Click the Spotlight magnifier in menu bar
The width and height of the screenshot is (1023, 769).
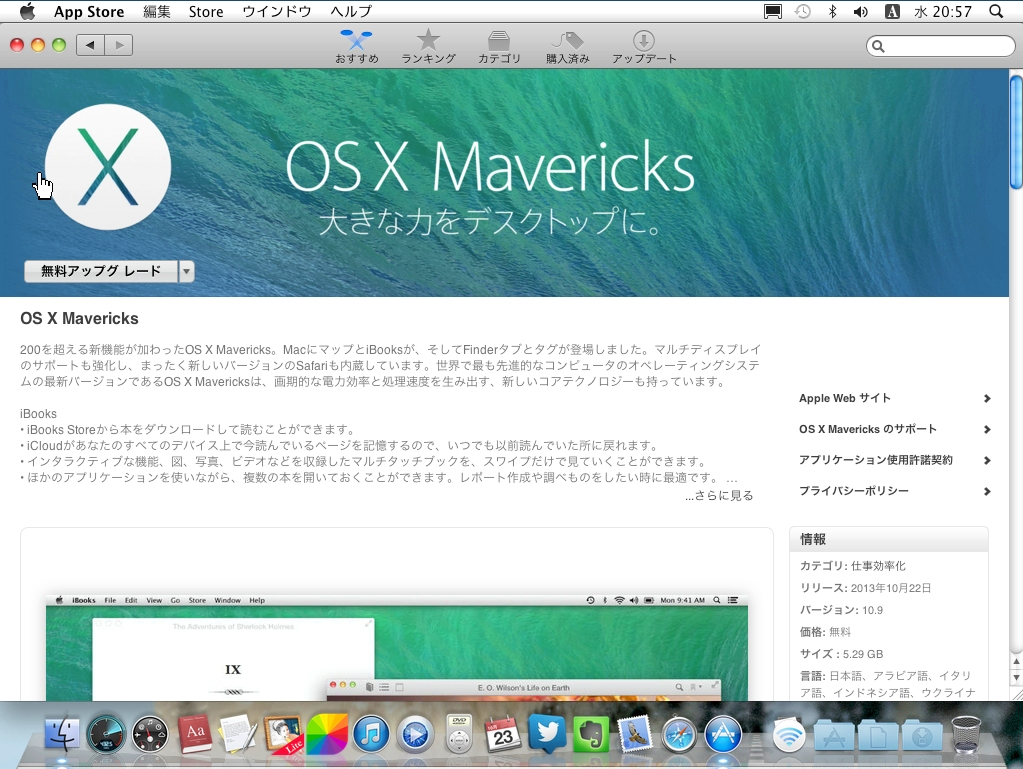[995, 12]
